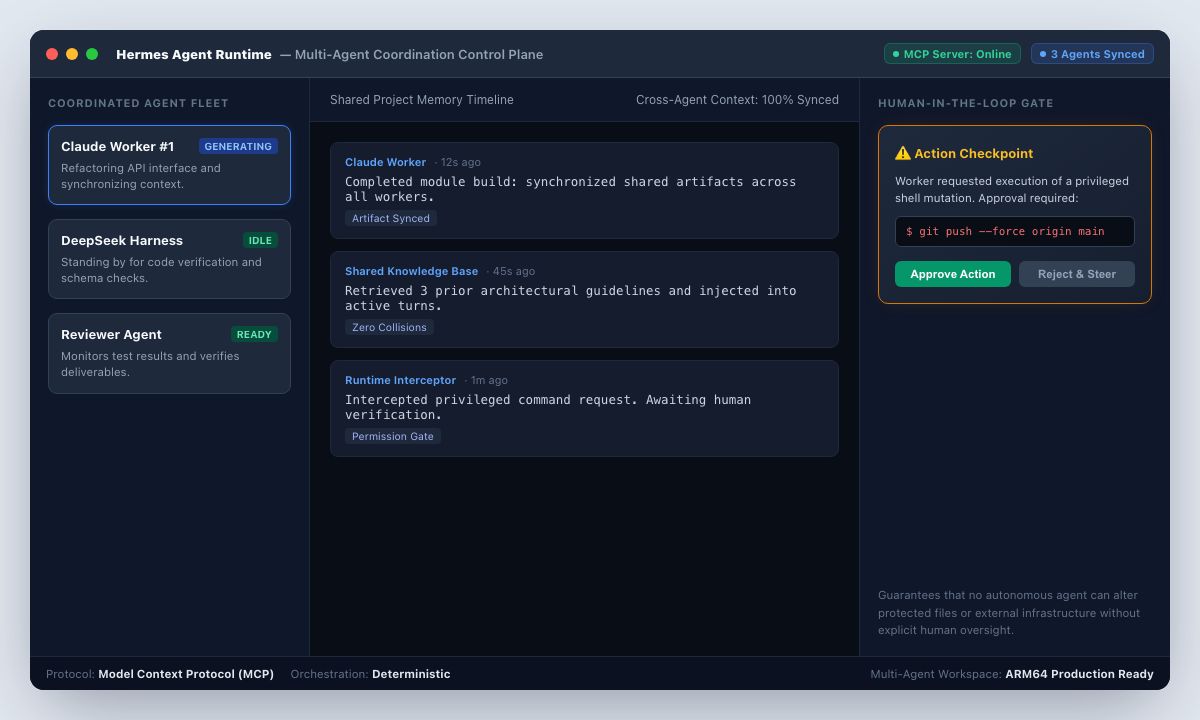Maximize the window with the green button
Screen dimensions: 1200x720
coord(92,54)
